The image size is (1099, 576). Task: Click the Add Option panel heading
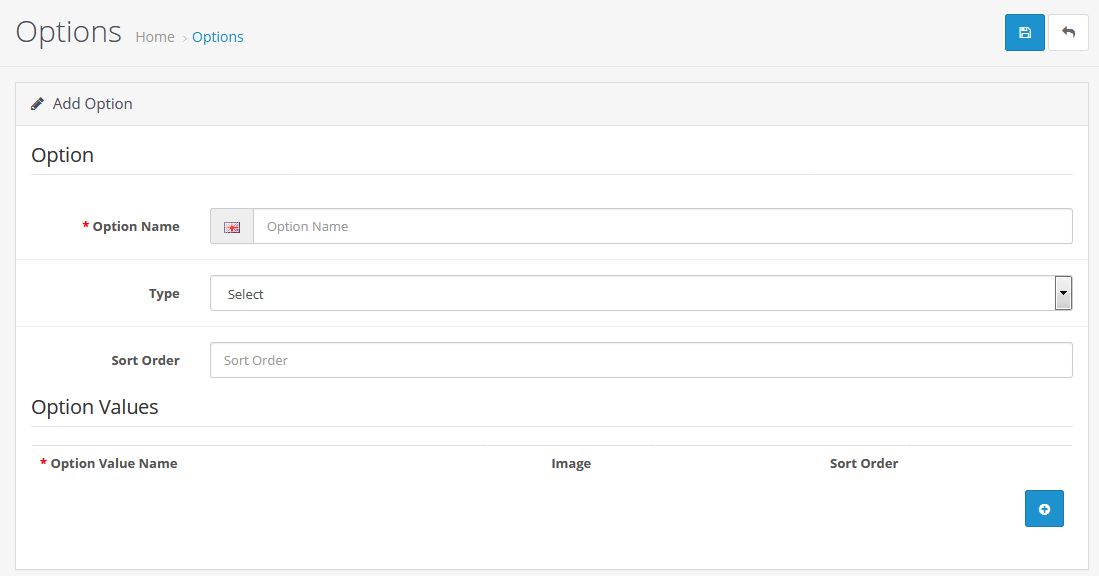(x=93, y=104)
